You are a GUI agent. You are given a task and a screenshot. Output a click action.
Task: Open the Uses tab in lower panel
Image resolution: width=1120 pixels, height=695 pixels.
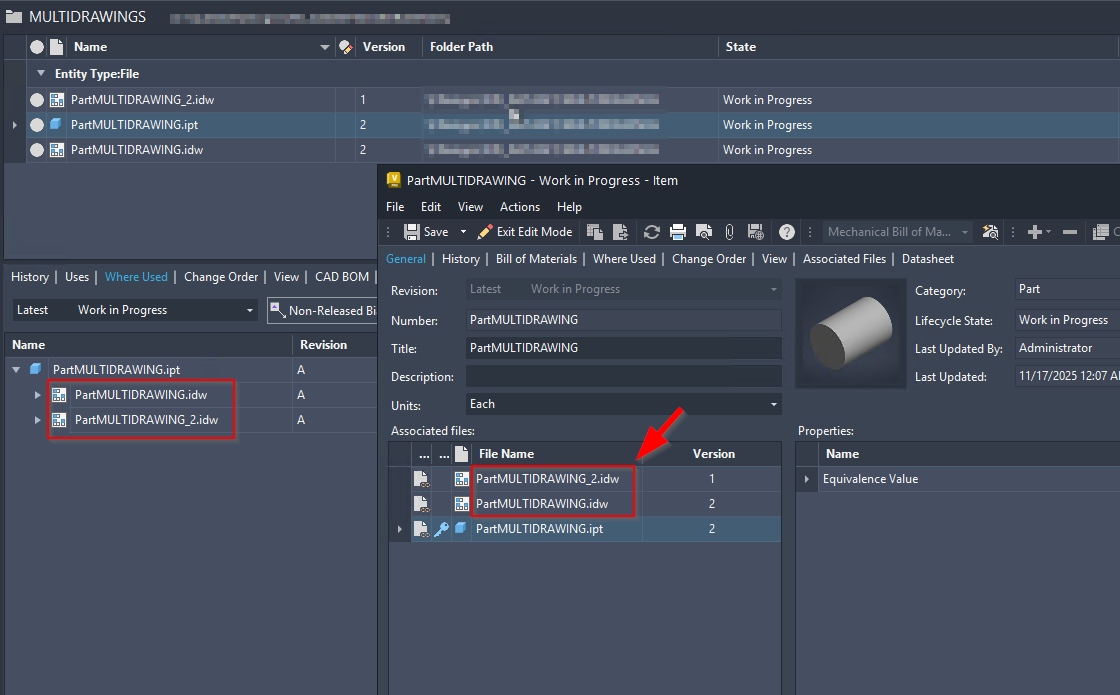tap(77, 277)
